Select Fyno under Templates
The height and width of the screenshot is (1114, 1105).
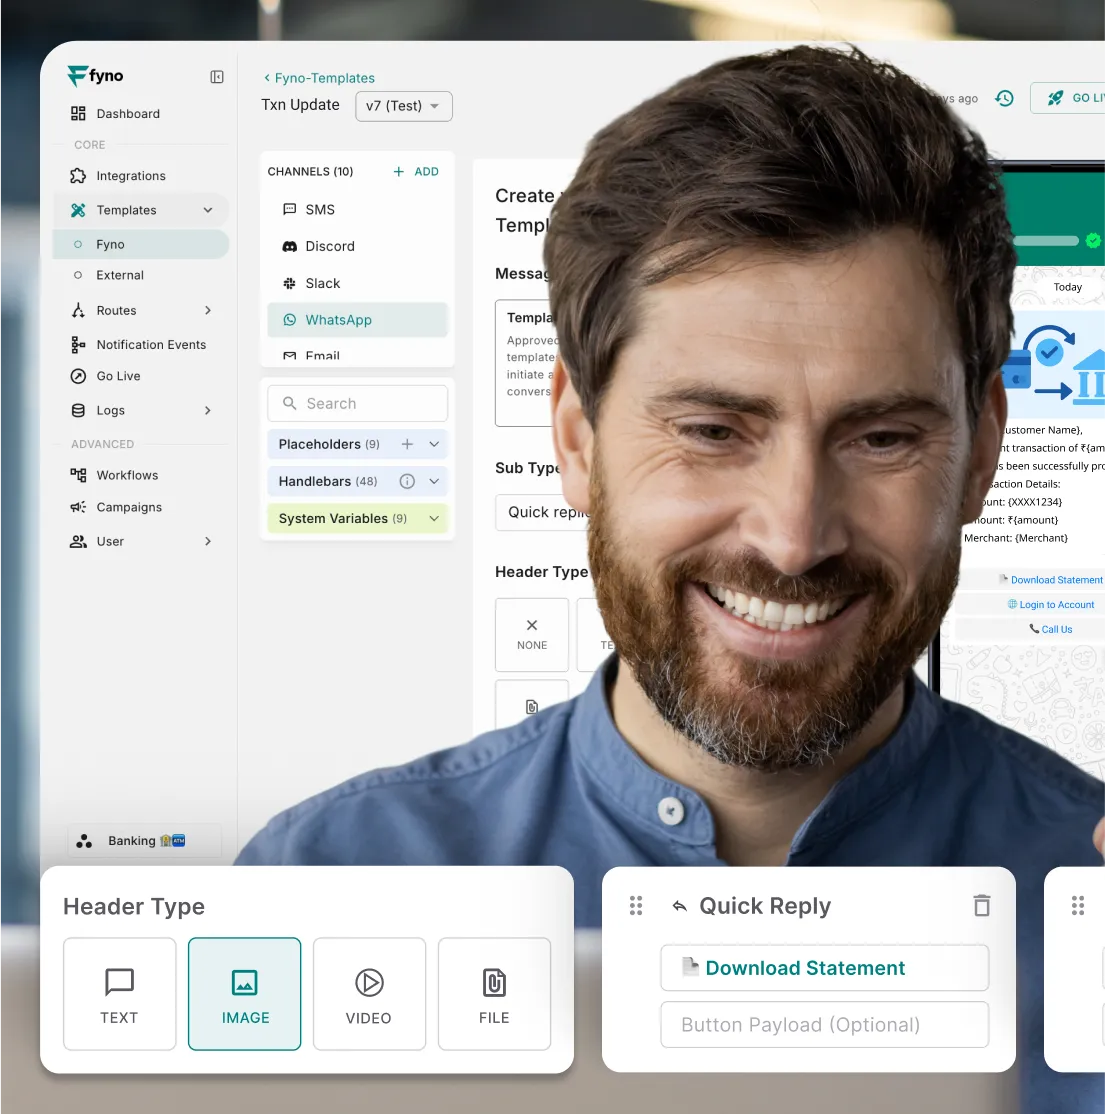[x=141, y=244]
